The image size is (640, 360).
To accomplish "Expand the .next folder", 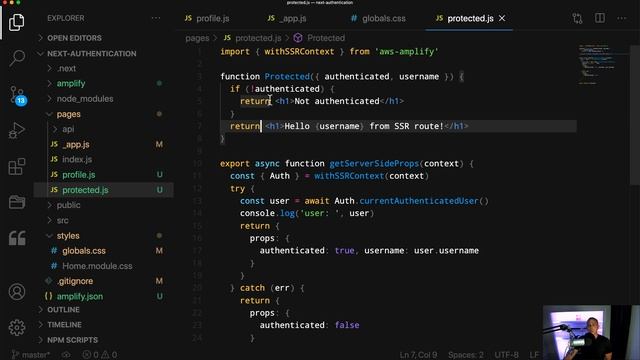I will [x=66, y=69].
